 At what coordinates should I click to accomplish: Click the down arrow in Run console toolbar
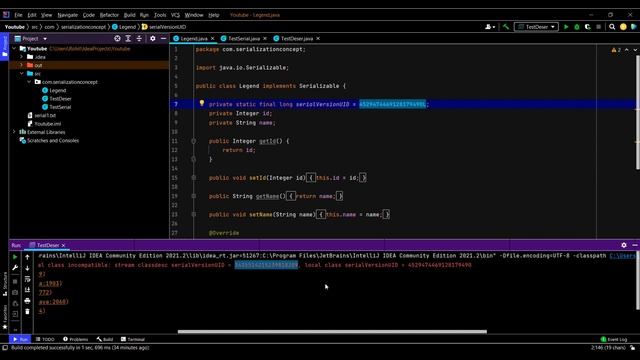click(x=27, y=268)
